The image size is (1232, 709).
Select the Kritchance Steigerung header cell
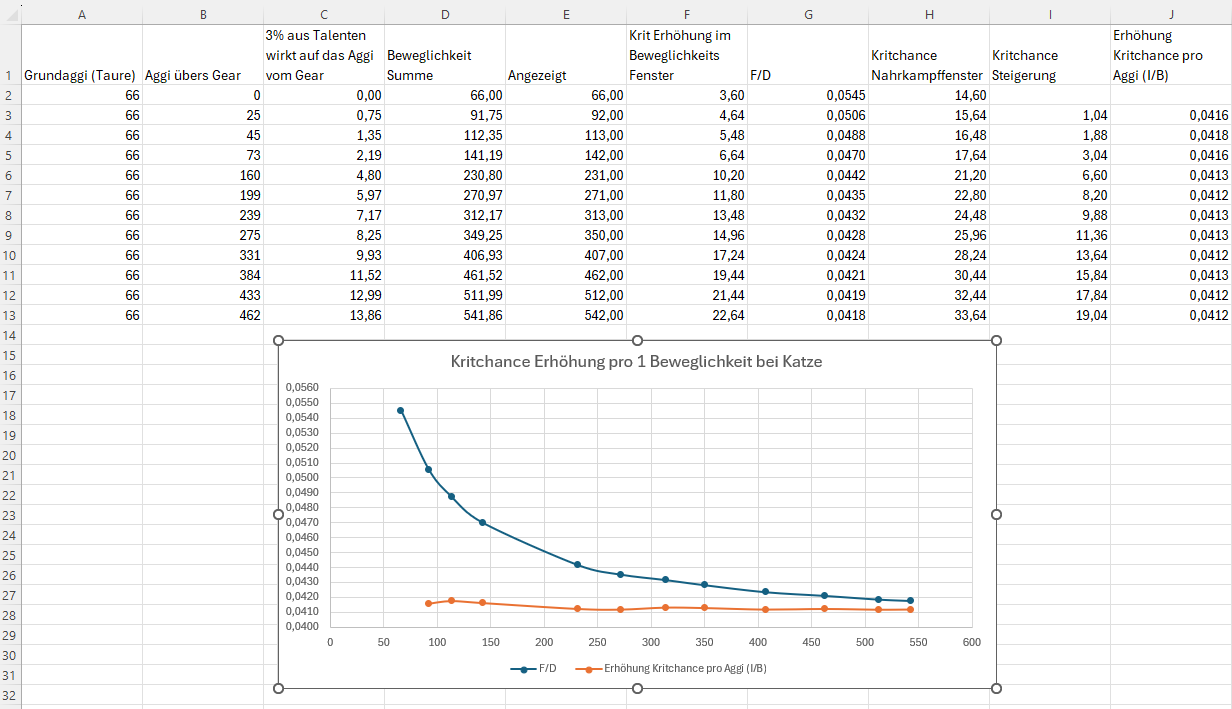[1049, 65]
